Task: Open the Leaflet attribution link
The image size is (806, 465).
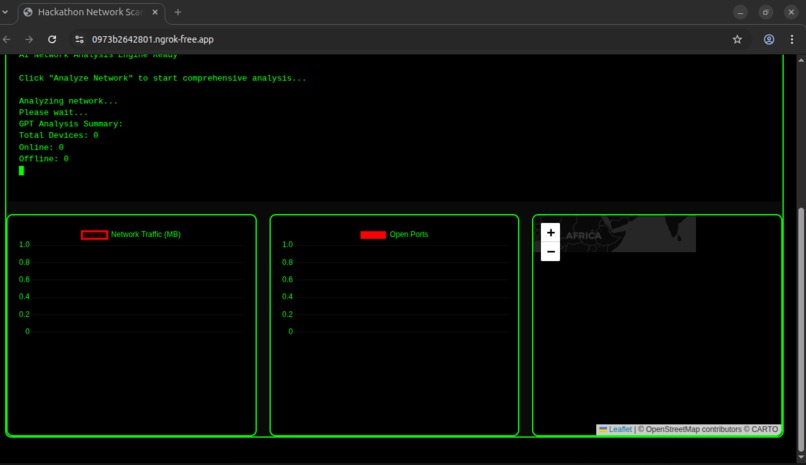Action: 620,429
